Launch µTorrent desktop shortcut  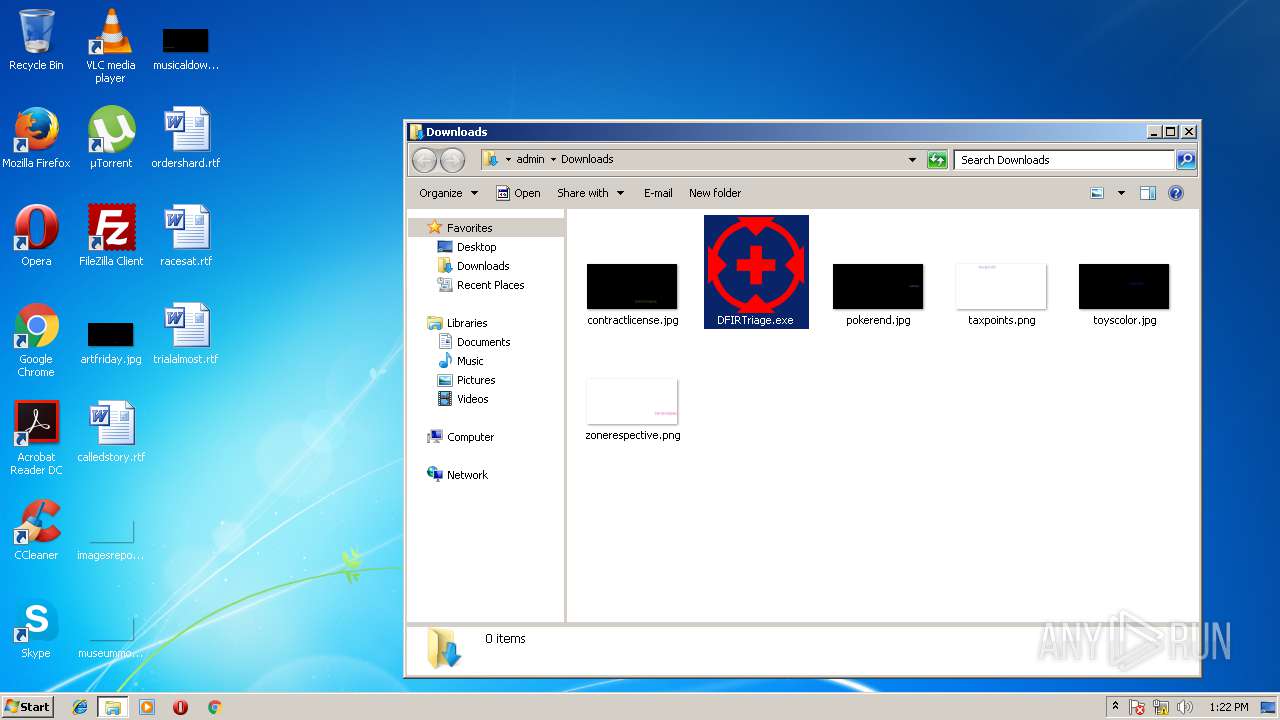(110, 138)
